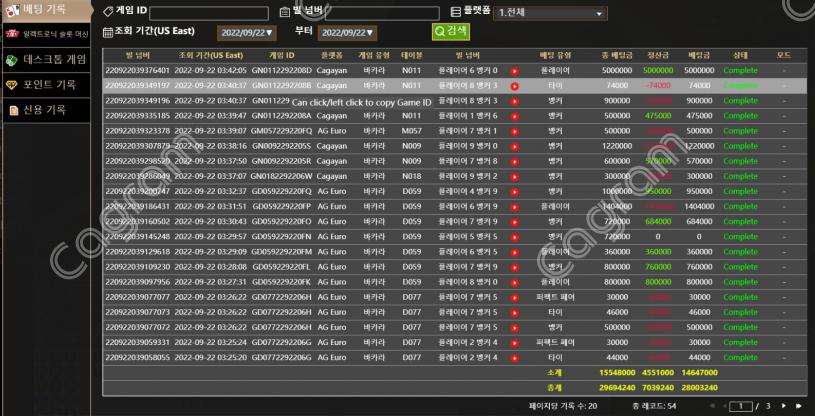This screenshot has width=815, height=416.
Task: Go to the next page arrow
Action: (784, 407)
